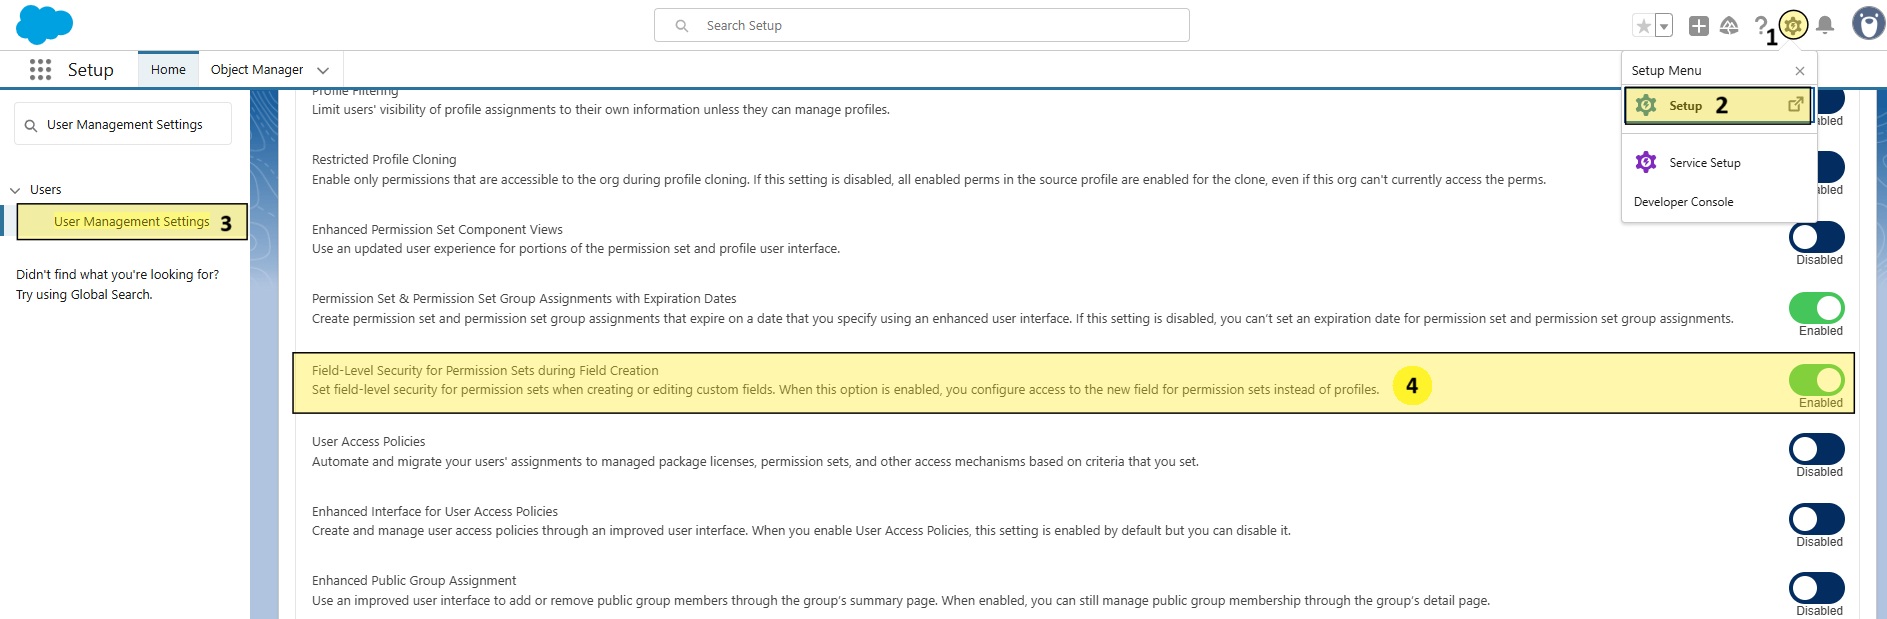Select Service Setup from Setup Menu
Viewport: 1887px width, 619px height.
[1704, 163]
